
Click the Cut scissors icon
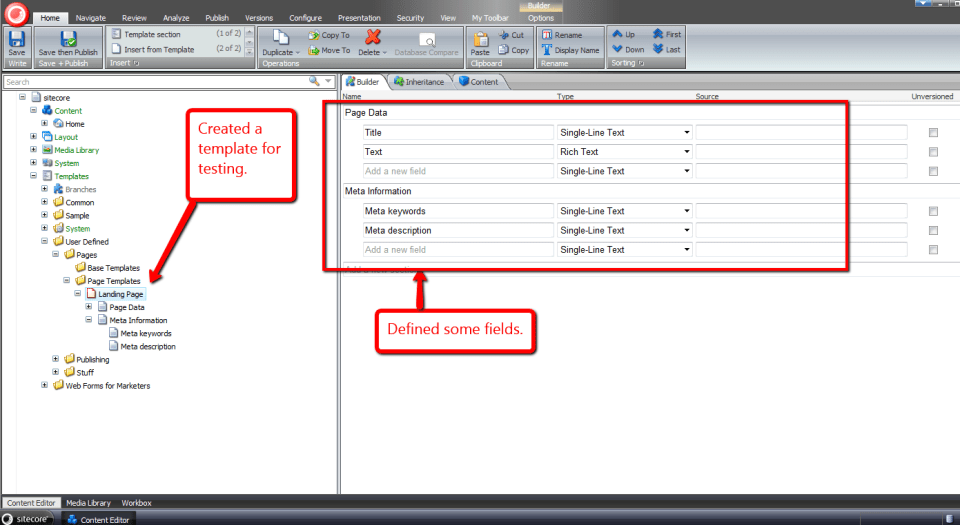click(511, 35)
